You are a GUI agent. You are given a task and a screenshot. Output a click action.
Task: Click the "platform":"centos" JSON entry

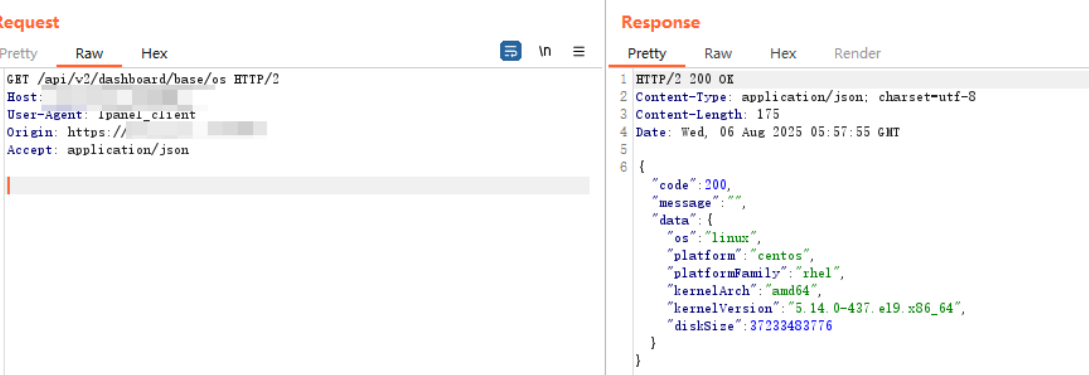(740, 256)
